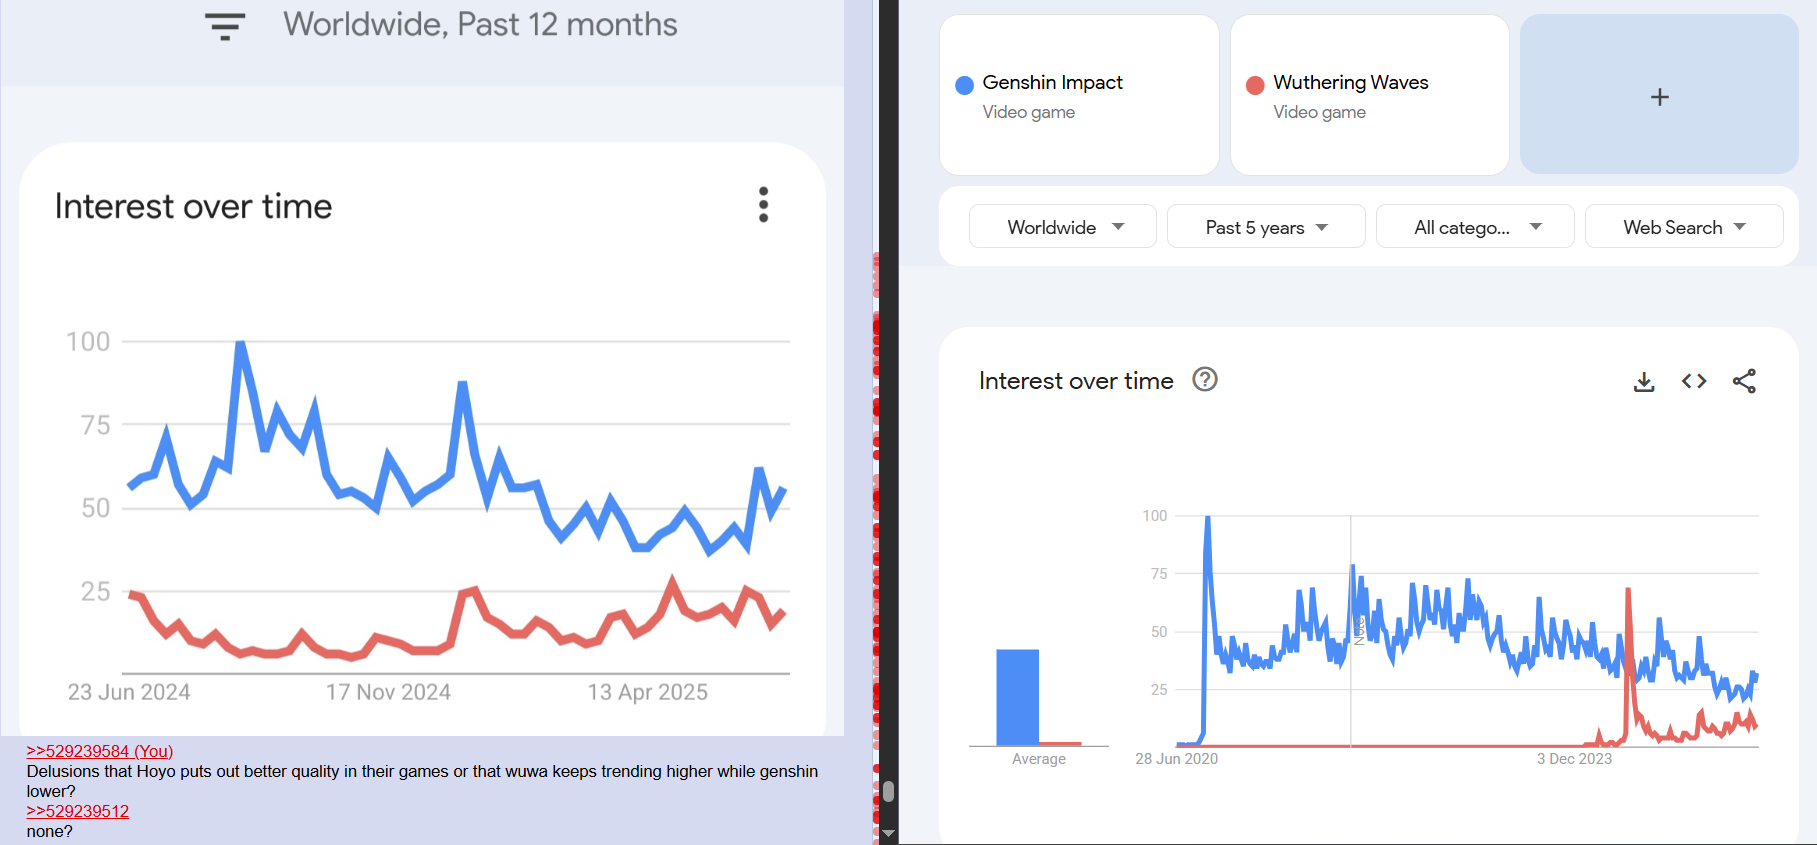Click the Average label under bar chart
Viewport: 1817px width, 845px height.
pyautogui.click(x=1038, y=759)
